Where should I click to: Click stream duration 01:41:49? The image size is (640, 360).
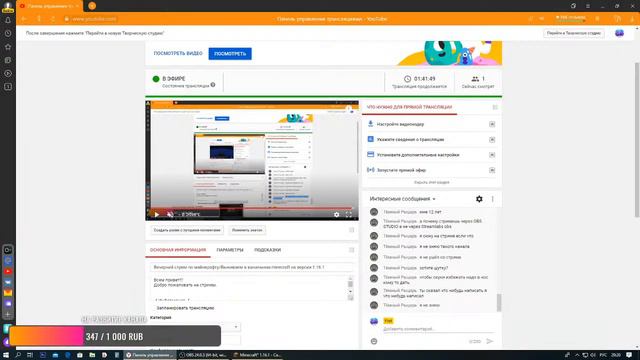tap(424, 79)
